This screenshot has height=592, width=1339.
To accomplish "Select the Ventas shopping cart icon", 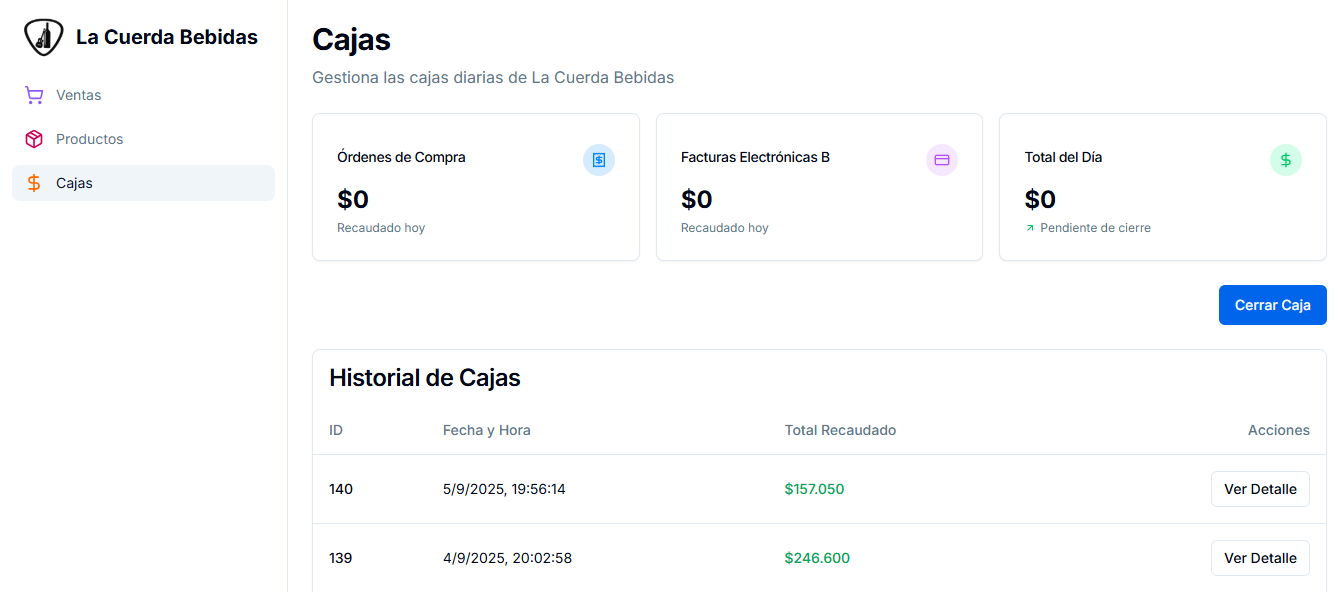I will (33, 94).
